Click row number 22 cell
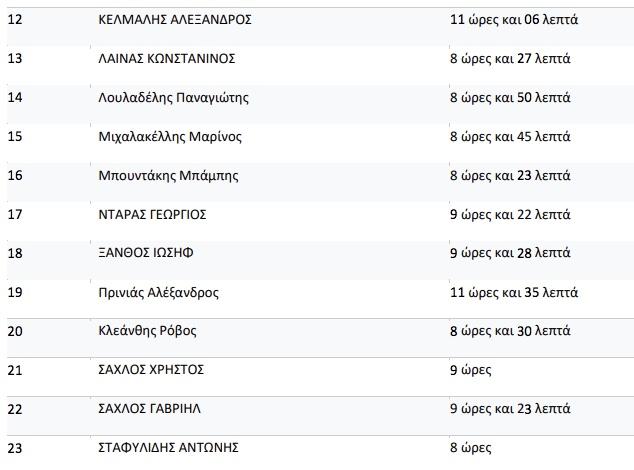The image size is (634, 470). pyautogui.click(x=15, y=409)
